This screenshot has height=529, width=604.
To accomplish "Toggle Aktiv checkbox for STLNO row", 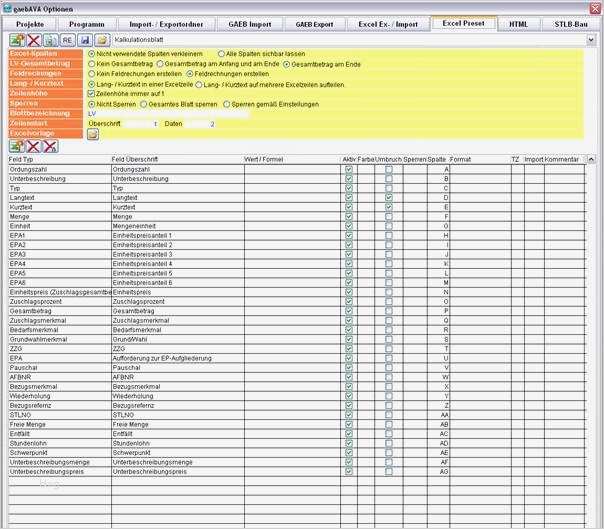I will [349, 415].
